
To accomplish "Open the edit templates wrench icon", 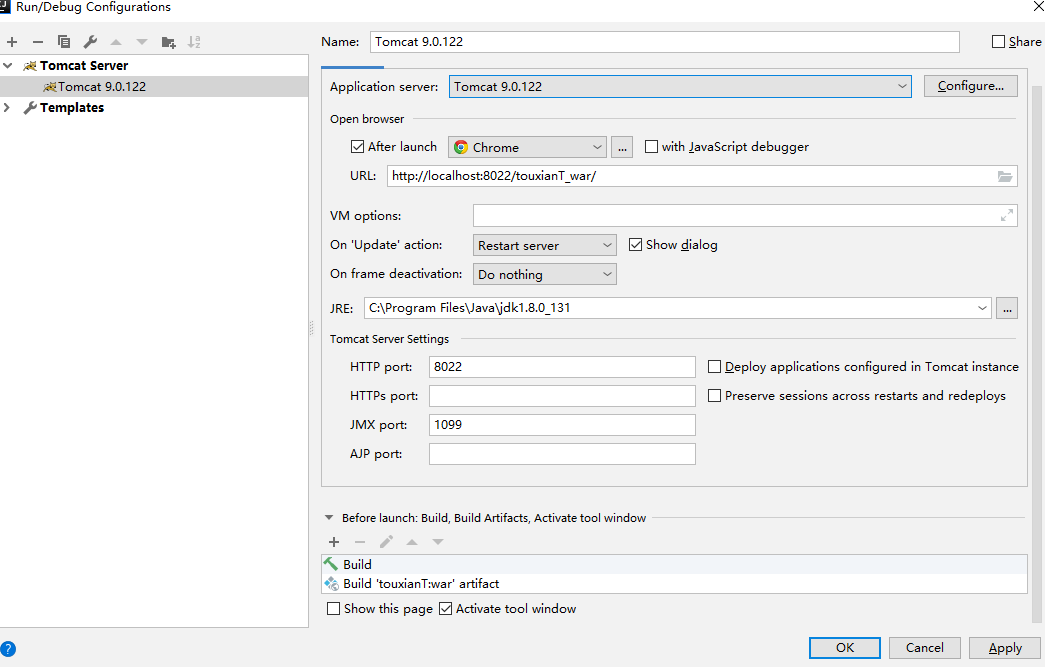I will 90,42.
